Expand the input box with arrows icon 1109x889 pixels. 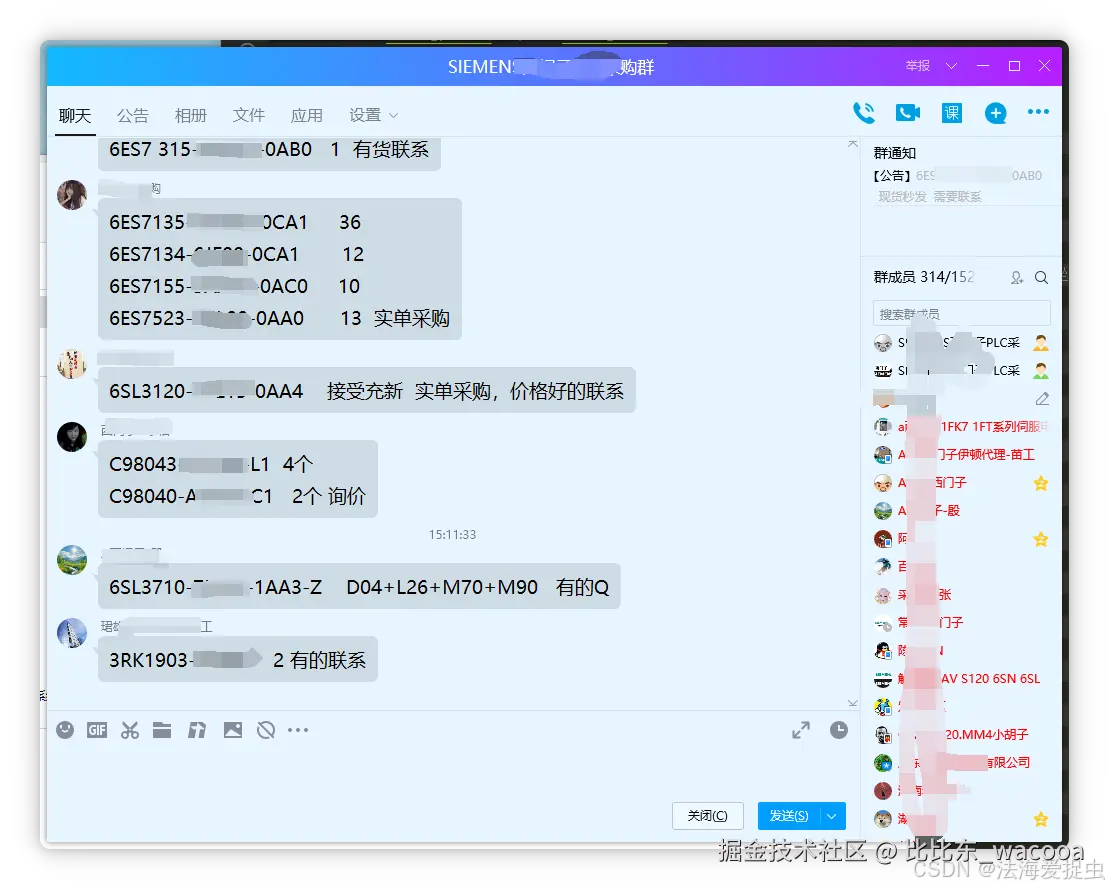coord(801,730)
